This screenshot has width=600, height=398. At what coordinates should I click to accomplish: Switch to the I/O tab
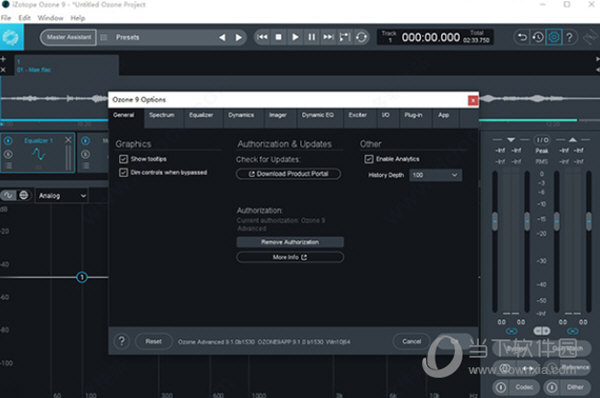point(386,115)
